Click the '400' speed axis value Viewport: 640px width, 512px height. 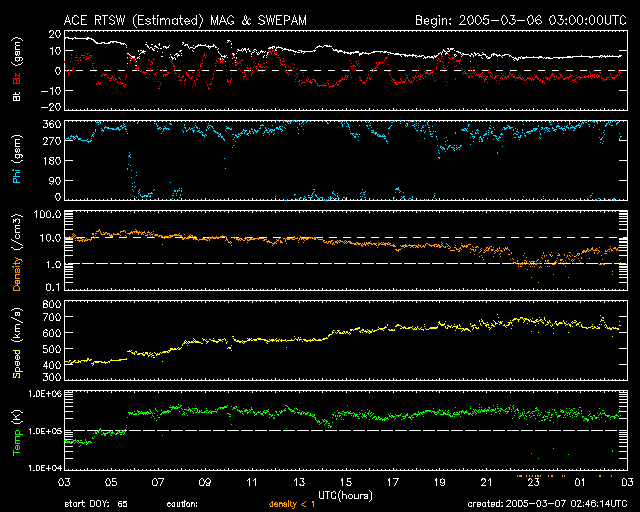click(x=52, y=365)
